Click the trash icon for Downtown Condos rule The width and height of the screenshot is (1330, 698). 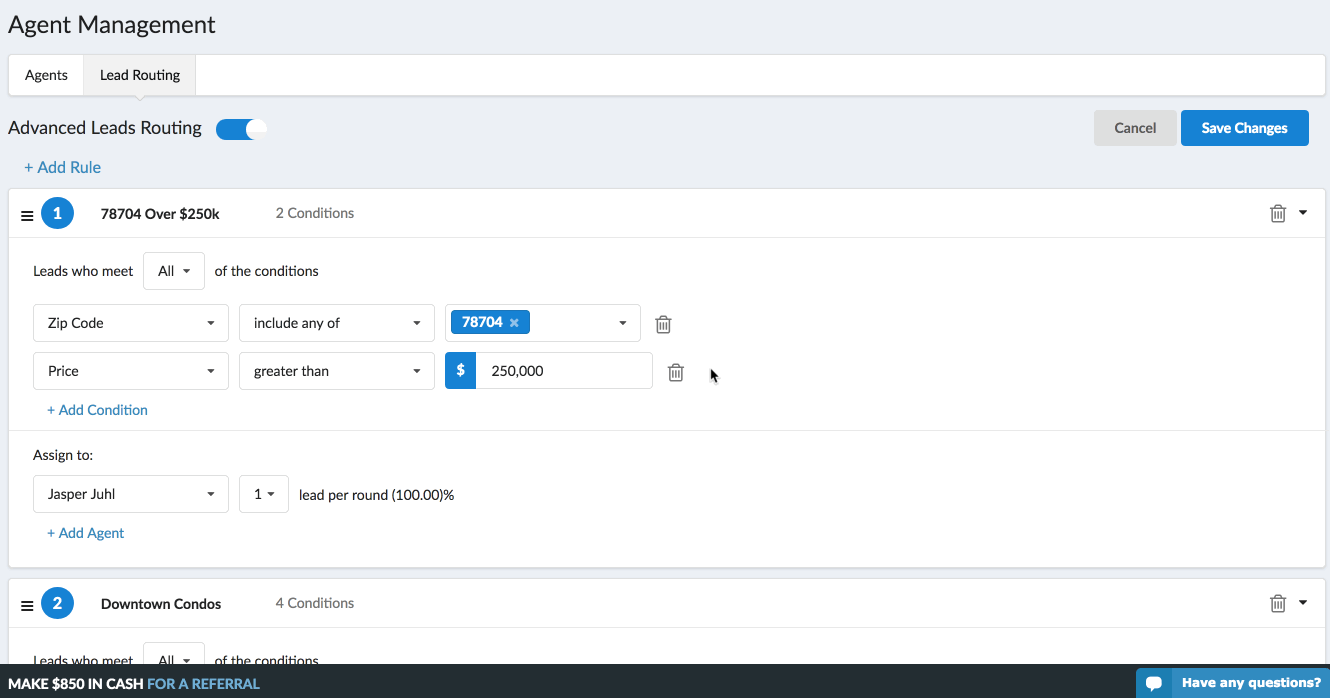pyautogui.click(x=1277, y=603)
